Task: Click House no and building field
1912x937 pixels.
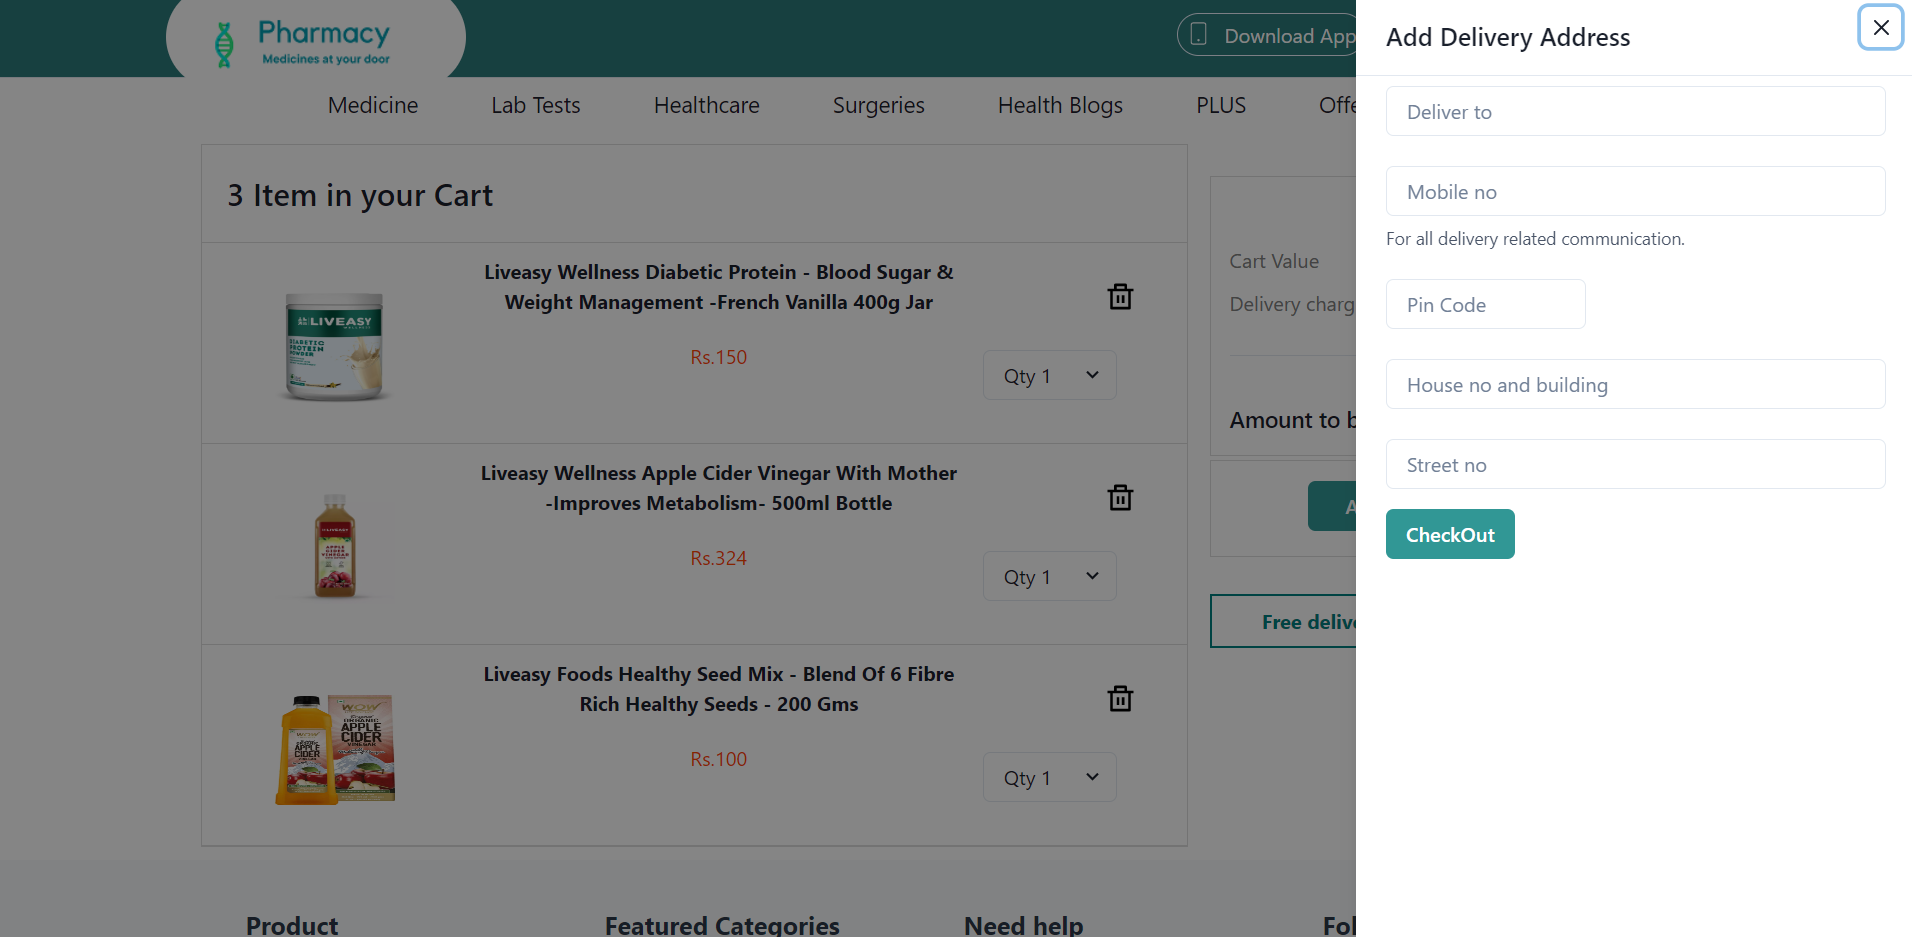Action: coord(1635,384)
